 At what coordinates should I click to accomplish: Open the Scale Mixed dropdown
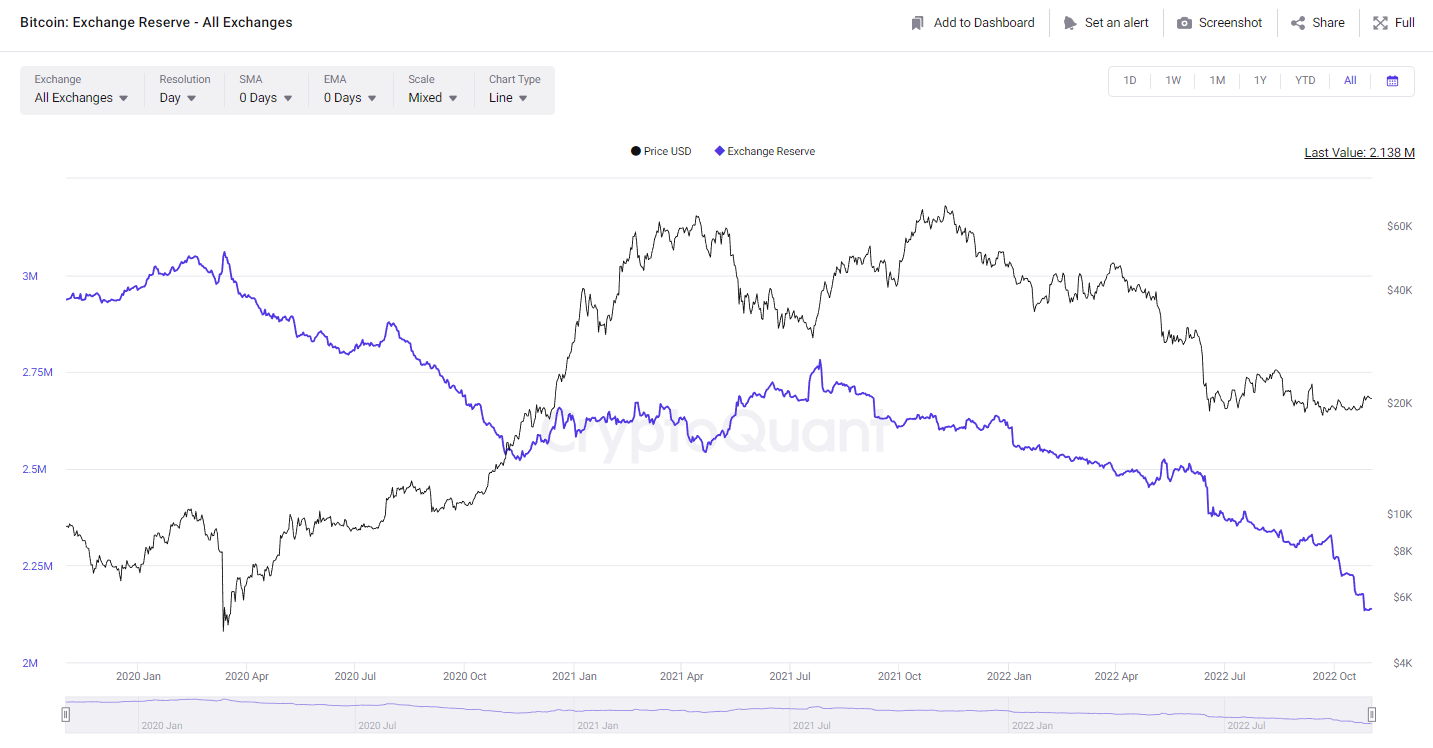point(432,98)
